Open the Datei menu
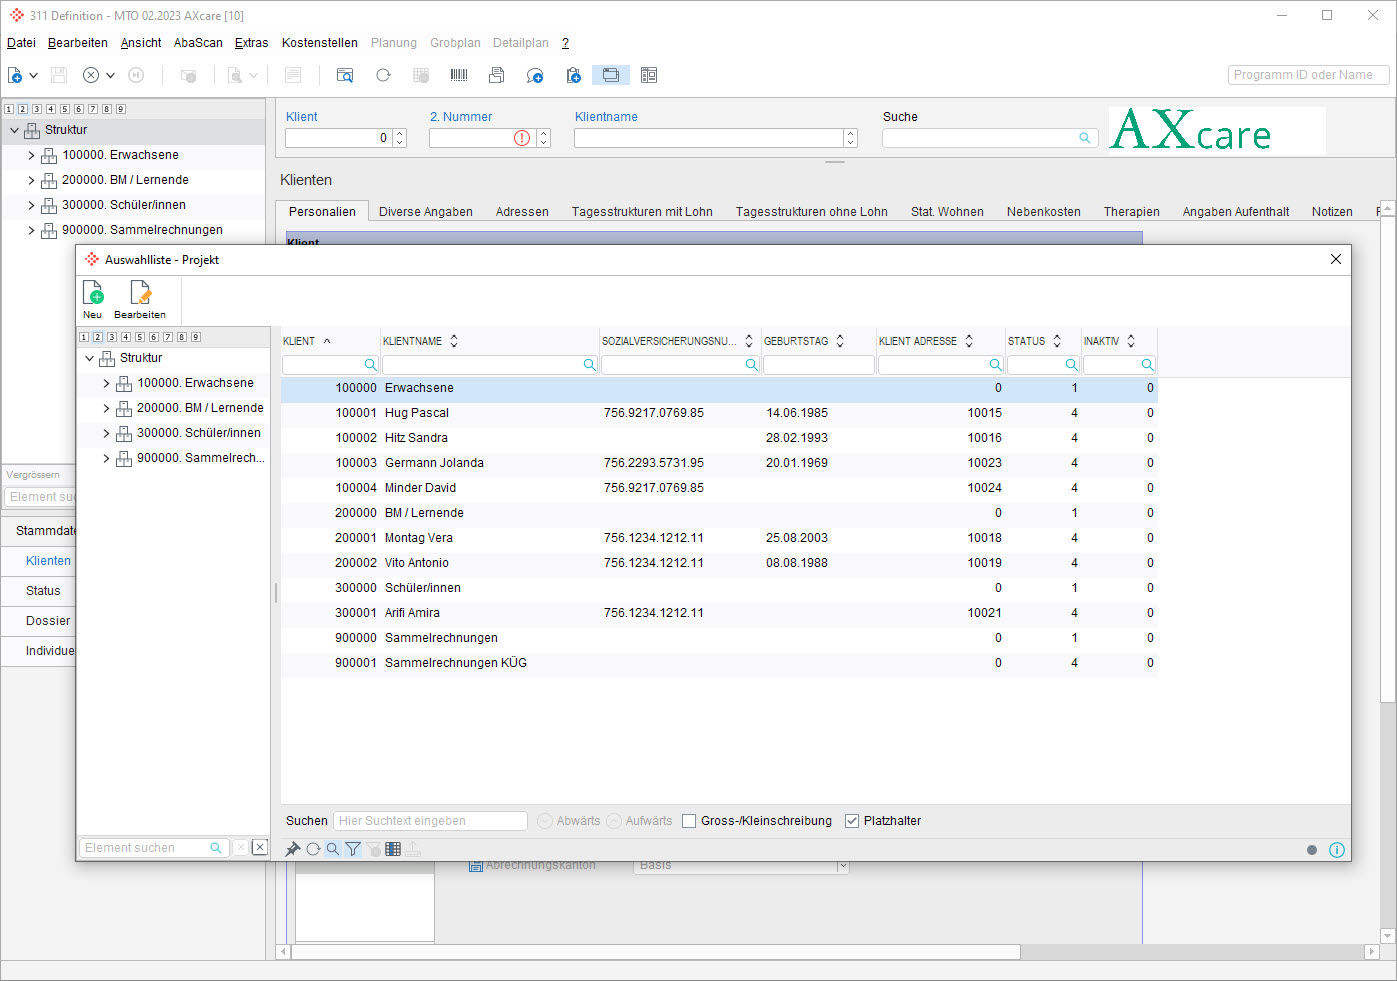This screenshot has width=1397, height=981. tap(21, 43)
